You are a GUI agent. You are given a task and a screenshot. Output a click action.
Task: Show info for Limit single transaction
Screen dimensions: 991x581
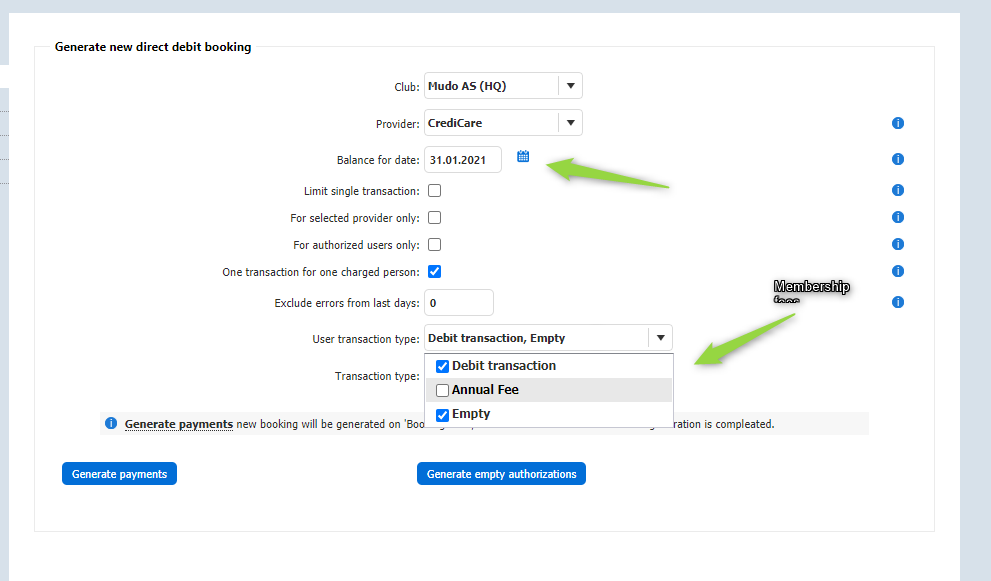pos(897,190)
